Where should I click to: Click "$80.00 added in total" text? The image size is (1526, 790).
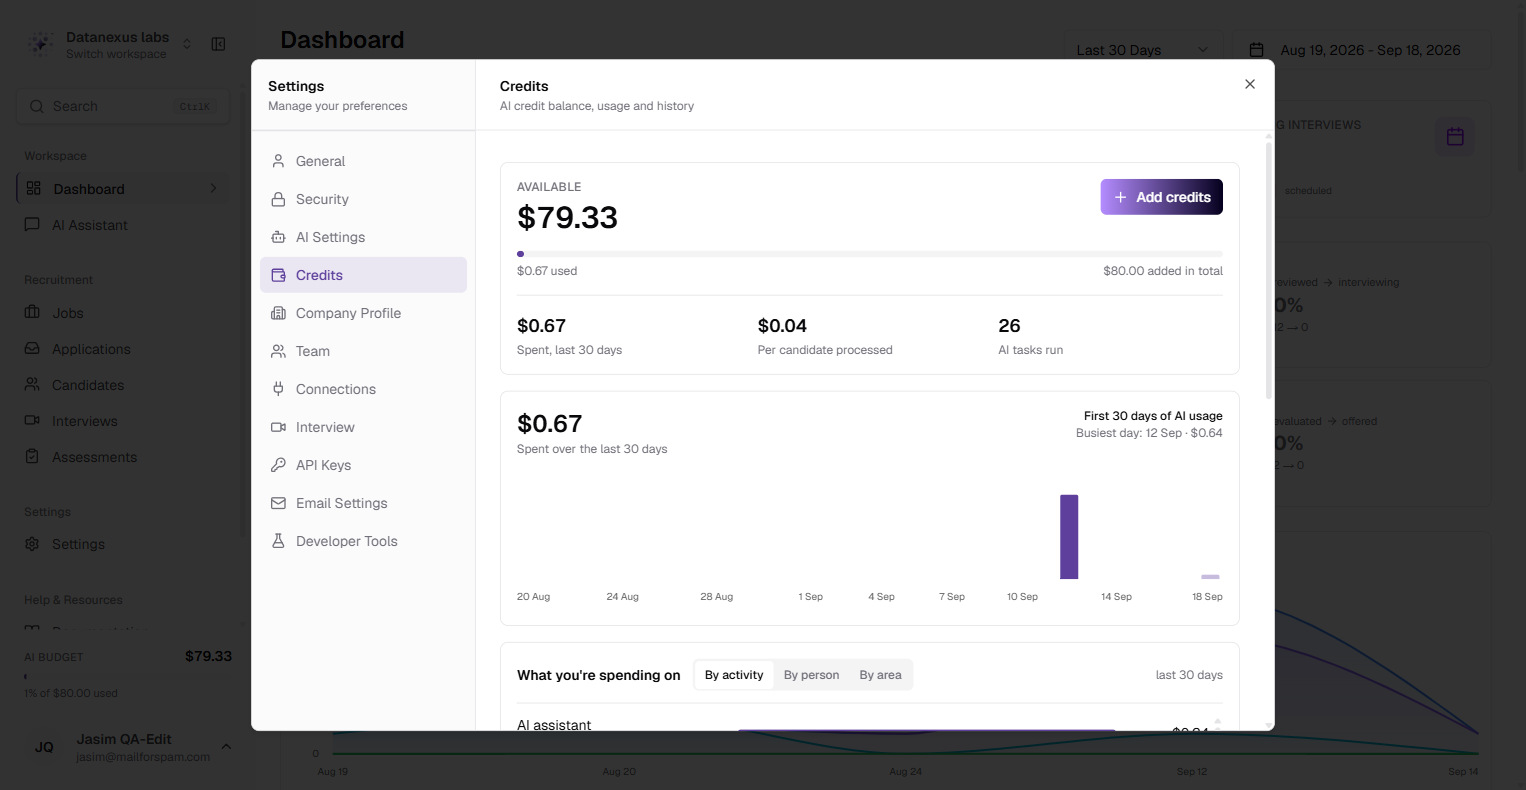tap(1163, 271)
